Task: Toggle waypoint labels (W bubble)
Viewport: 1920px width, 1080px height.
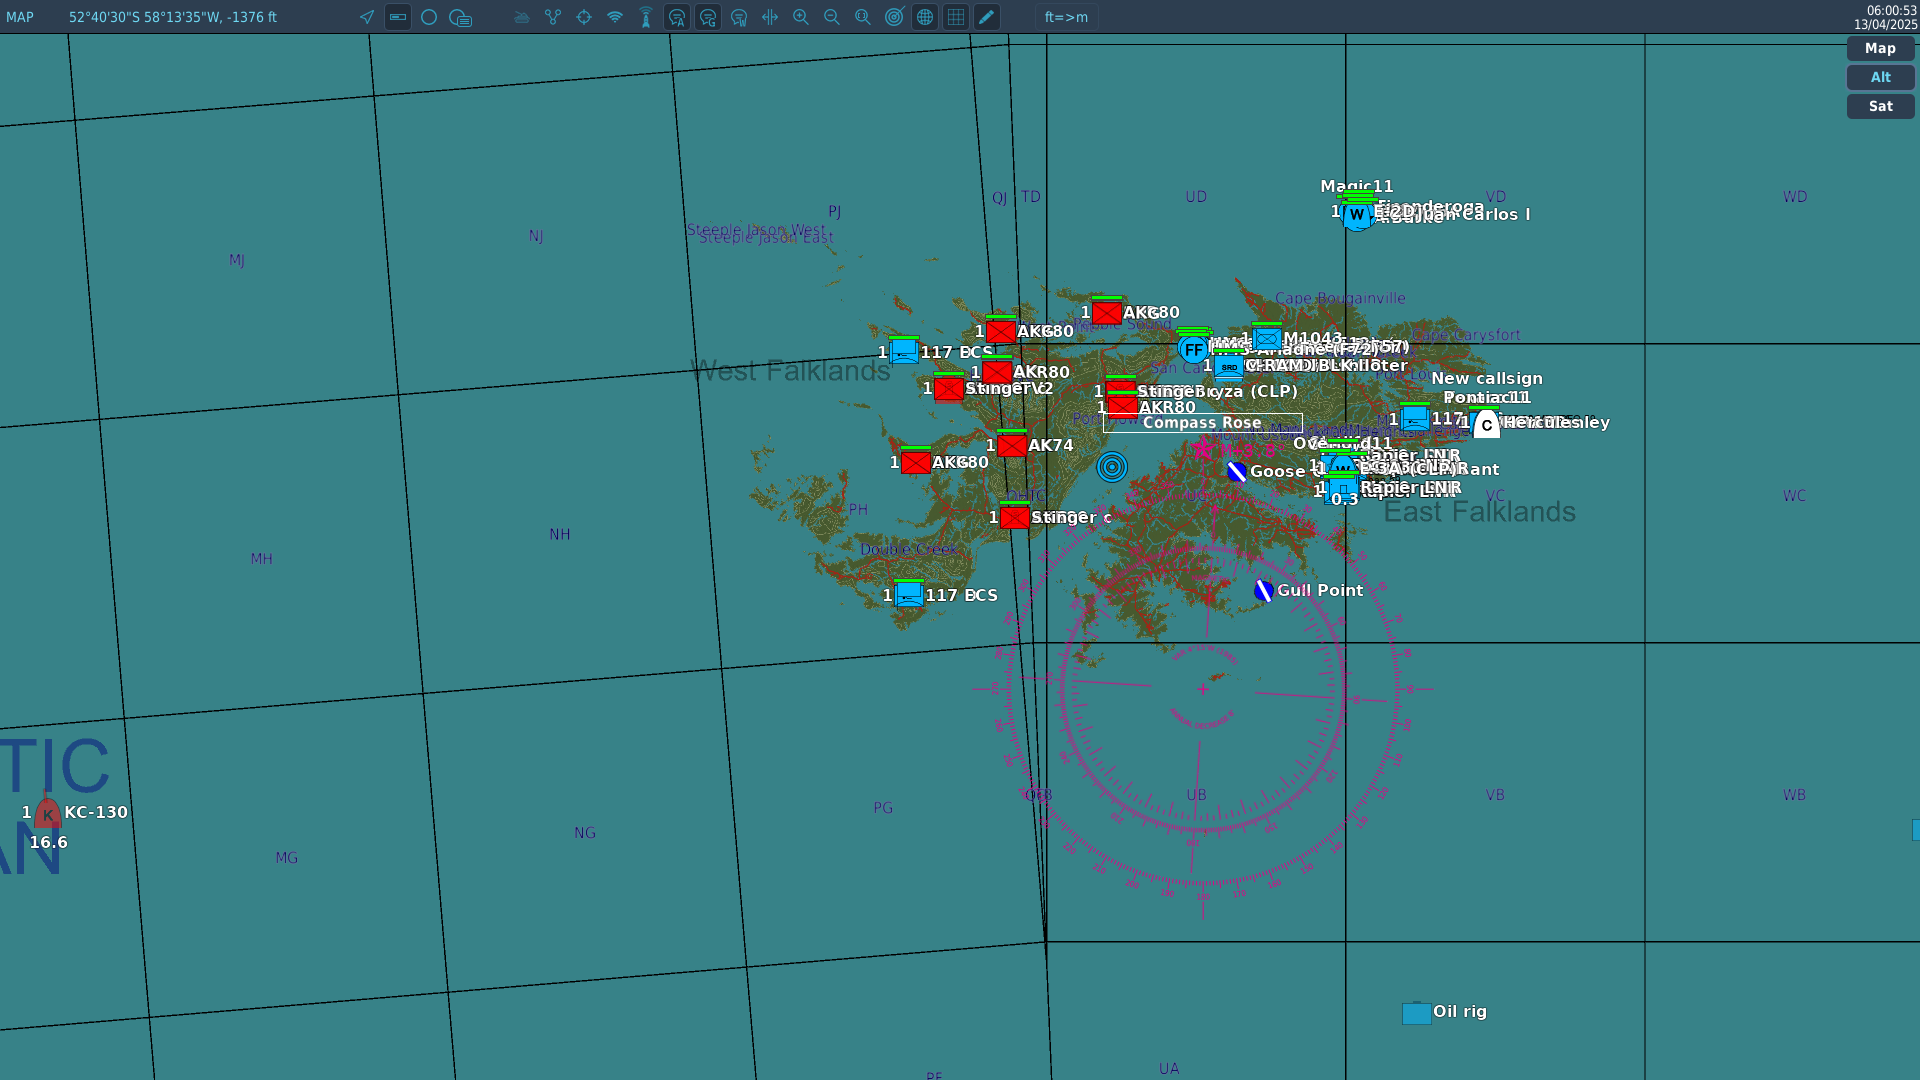Action: [x=739, y=17]
